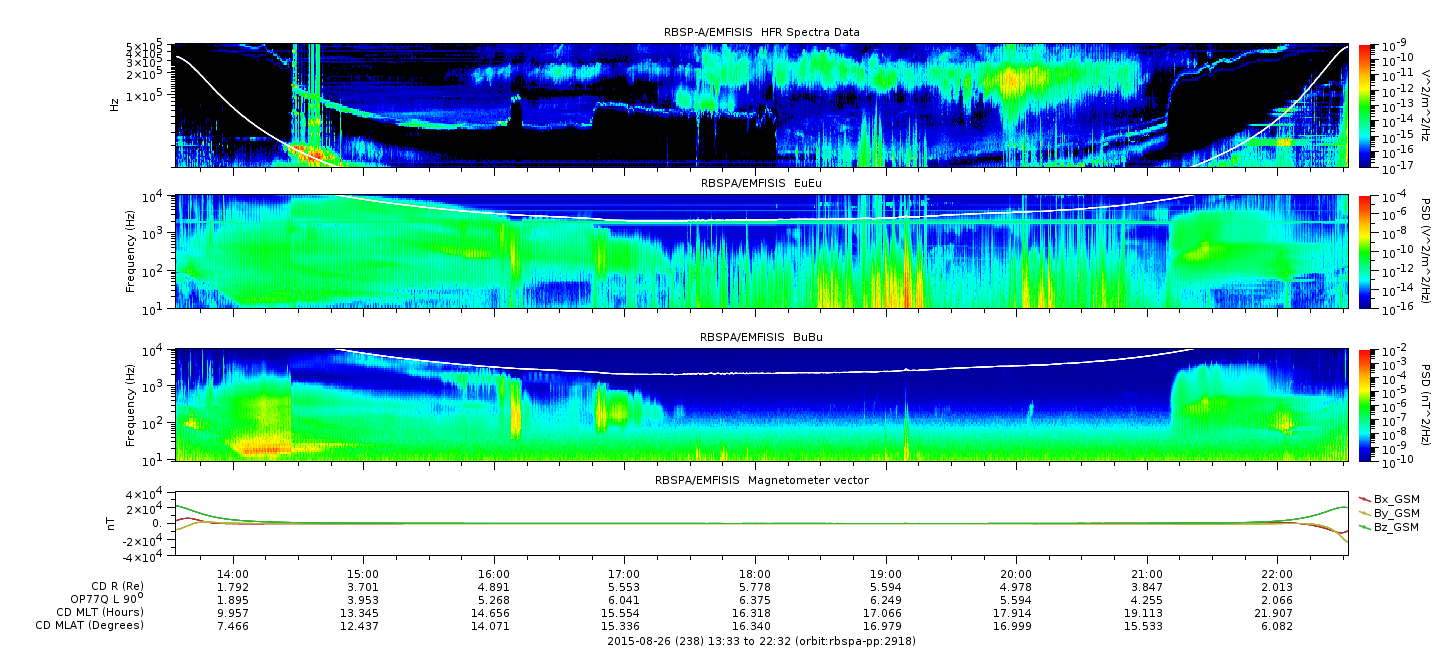Image resolution: width=1447 pixels, height=658 pixels.
Task: Click the RBSPA/EMFISIS EuEu panel title
Action: (x=761, y=182)
